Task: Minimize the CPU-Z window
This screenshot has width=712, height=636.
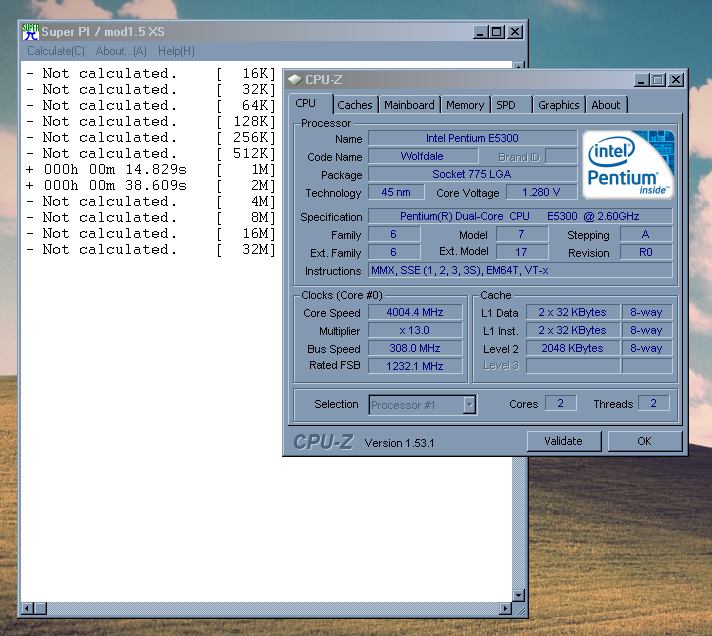Action: [641, 80]
